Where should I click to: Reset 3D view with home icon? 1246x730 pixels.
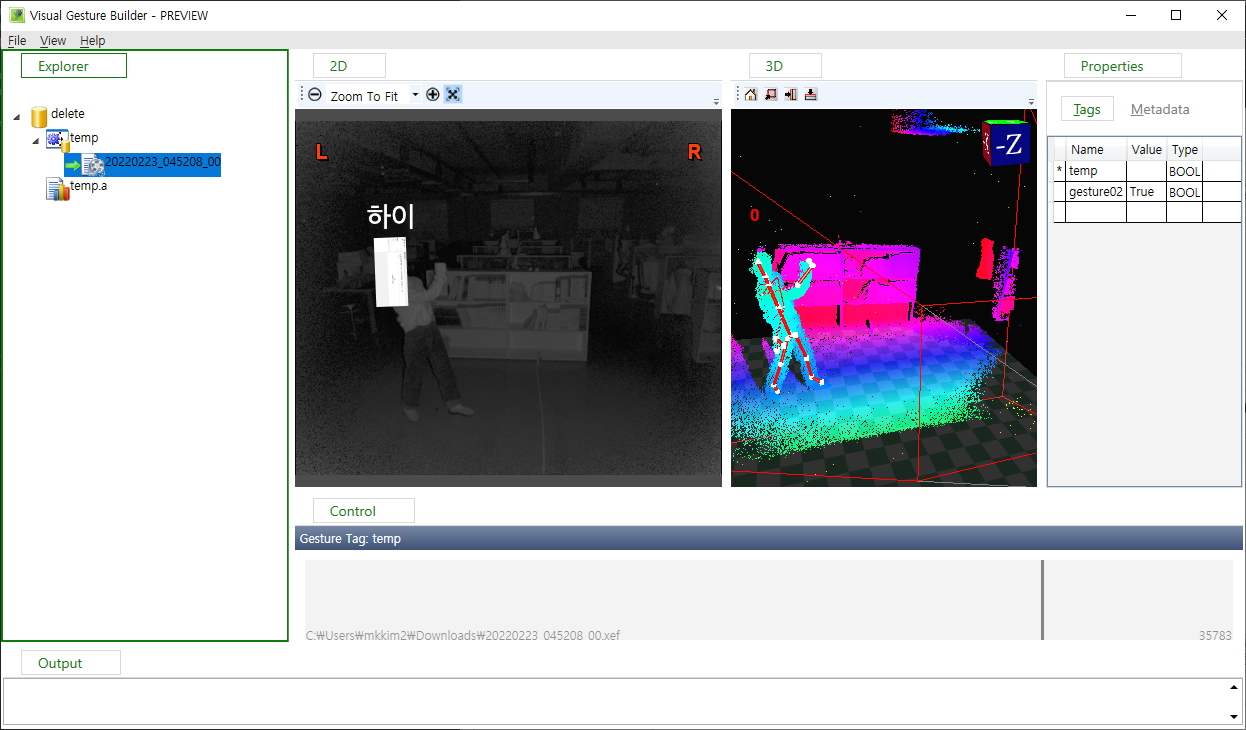click(x=751, y=94)
